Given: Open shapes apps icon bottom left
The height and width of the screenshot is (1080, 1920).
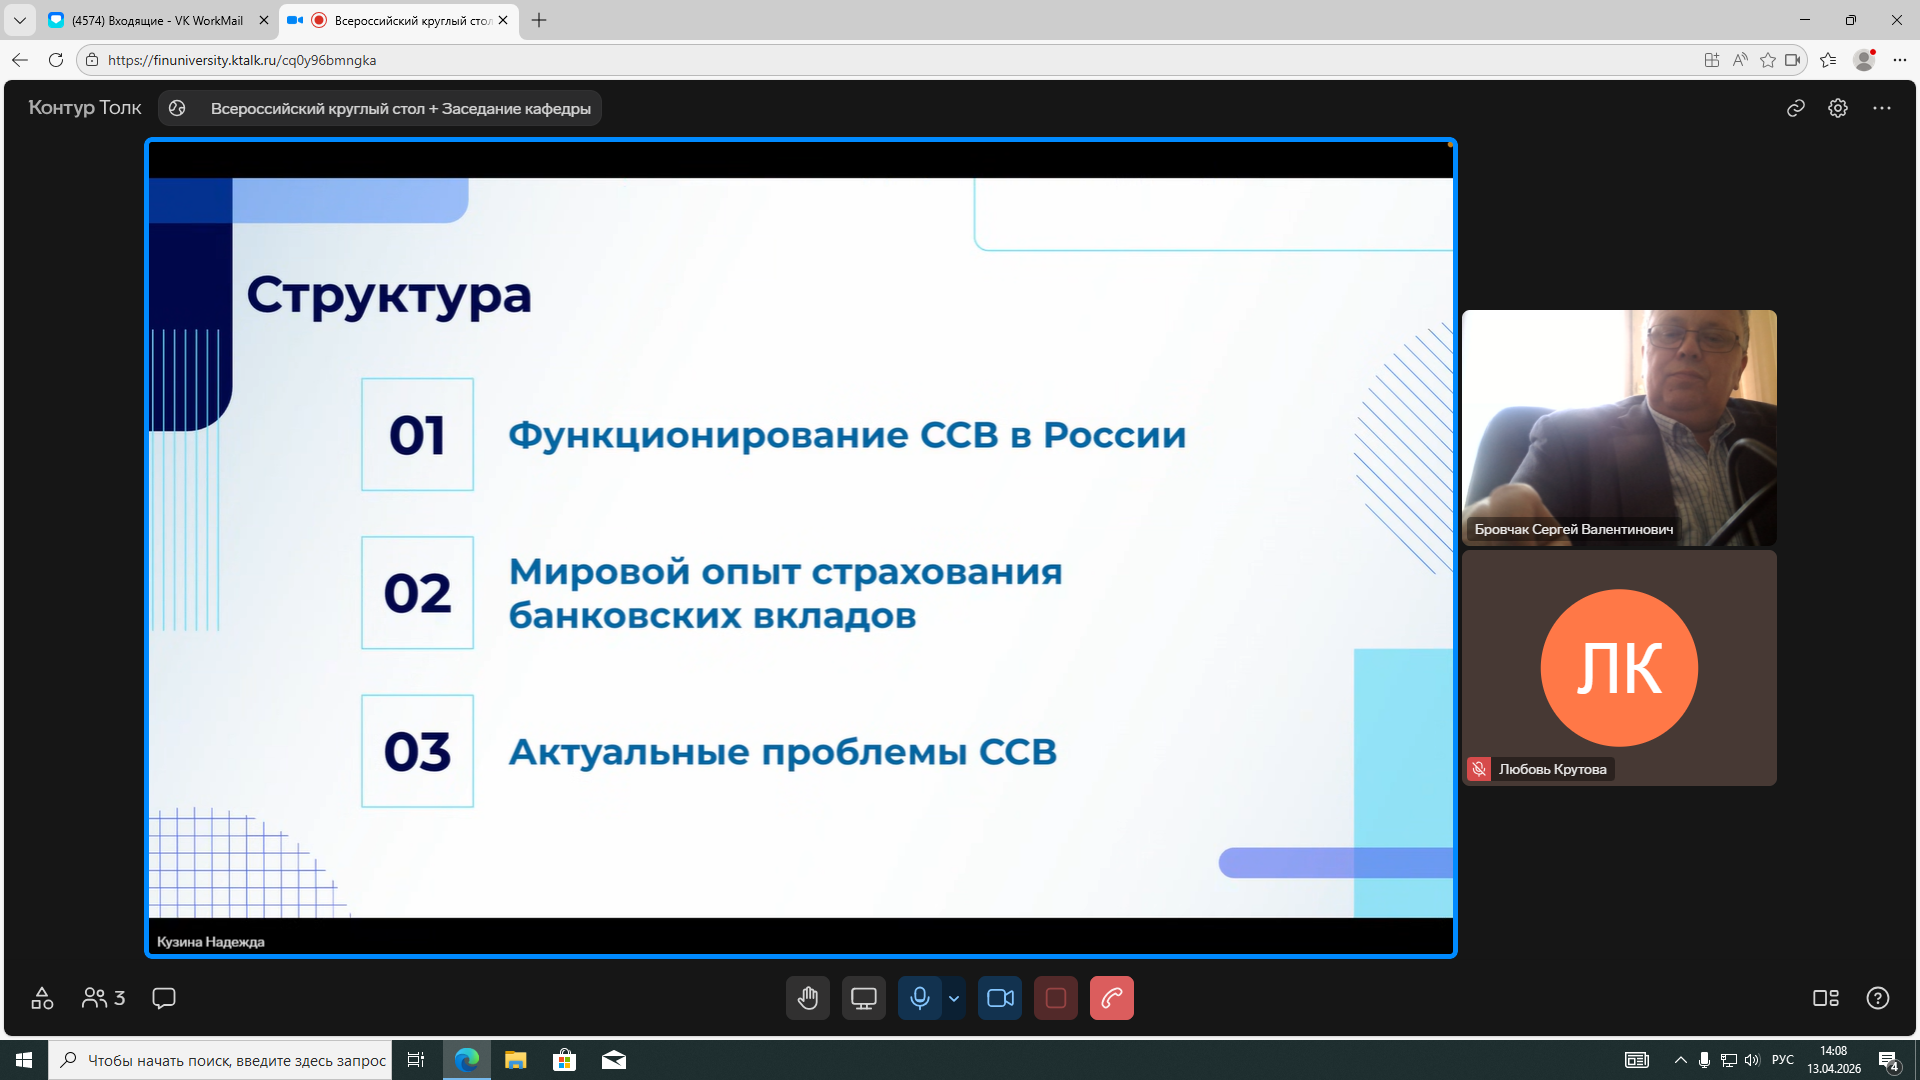Looking at the screenshot, I should click(x=42, y=998).
